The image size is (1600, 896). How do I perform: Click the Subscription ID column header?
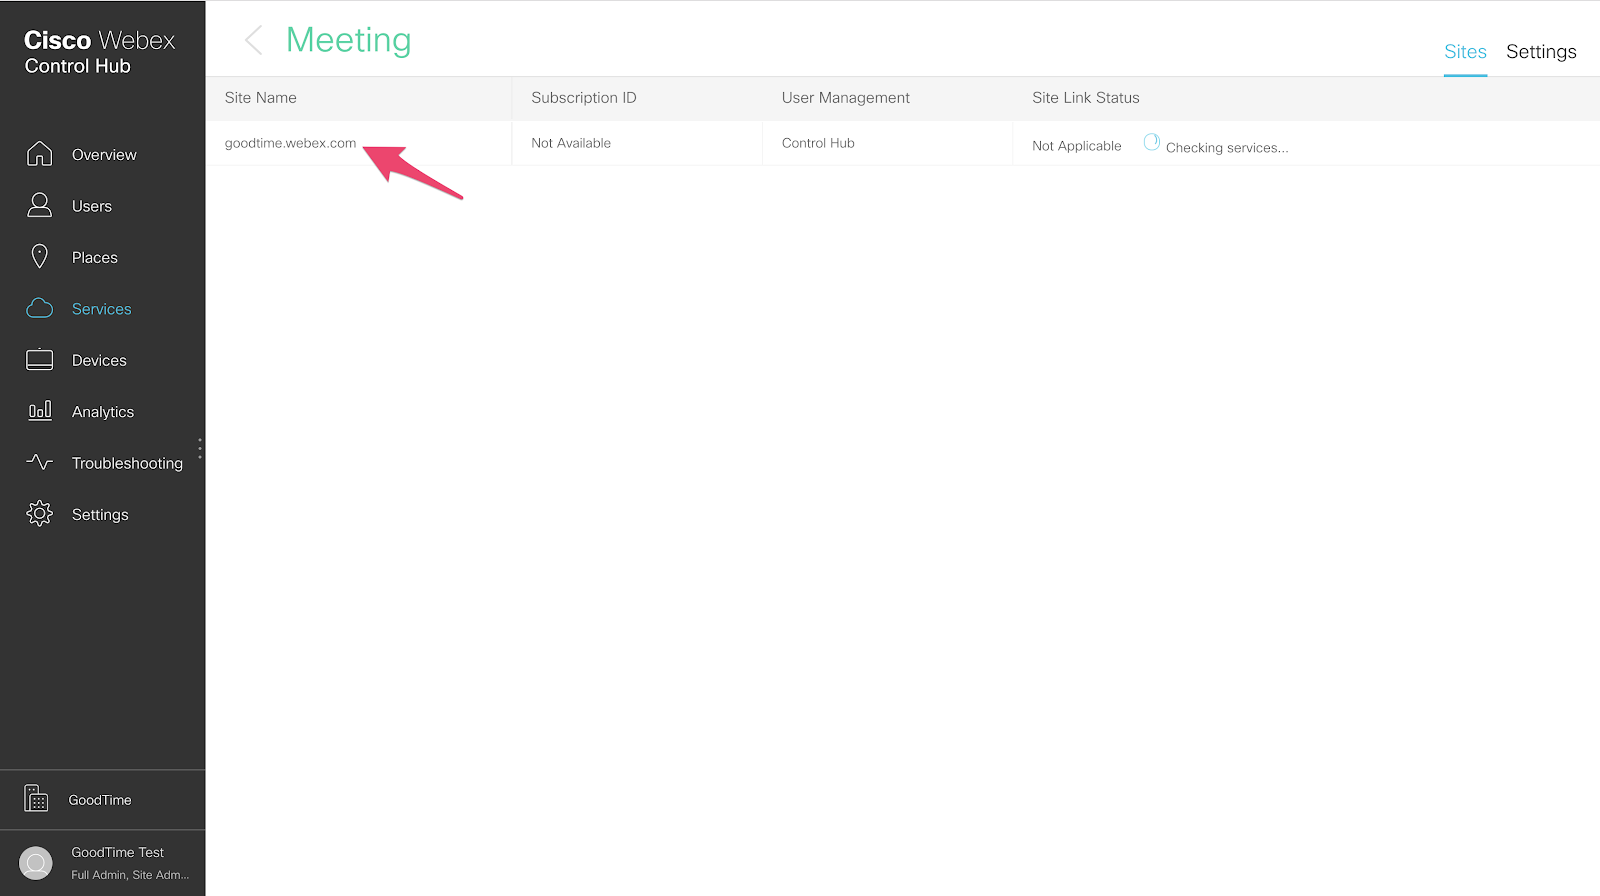click(584, 98)
